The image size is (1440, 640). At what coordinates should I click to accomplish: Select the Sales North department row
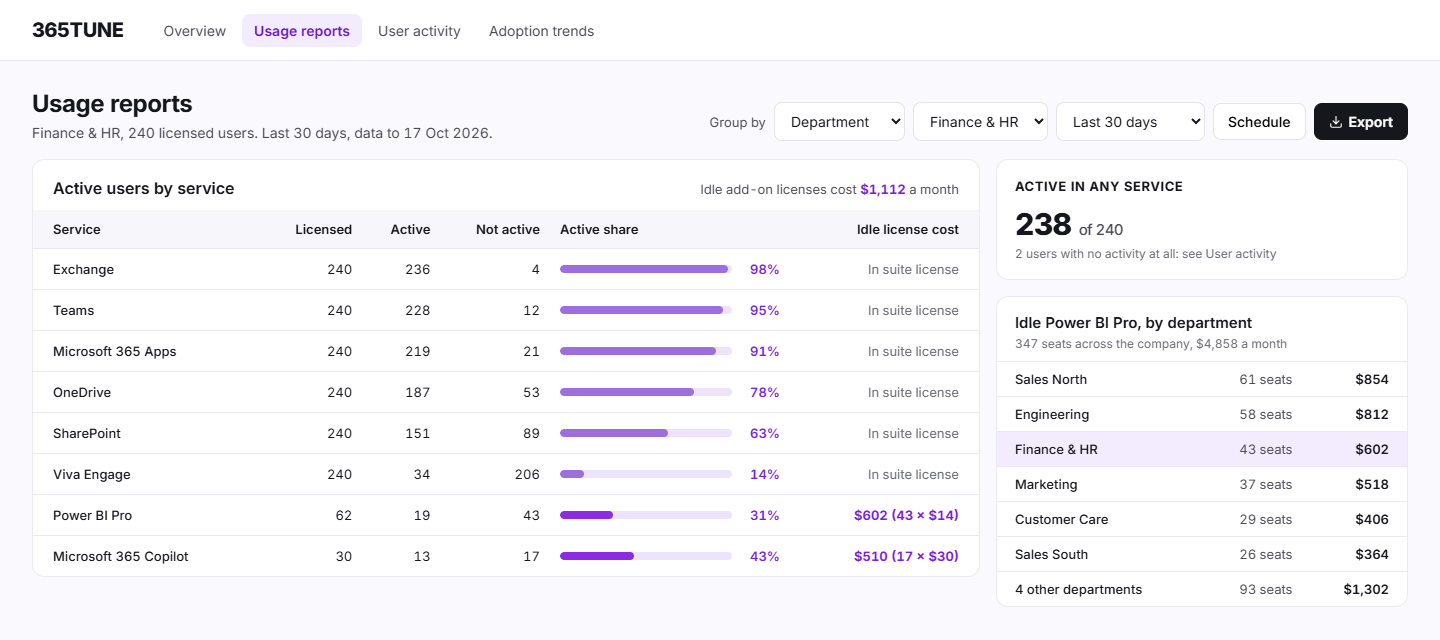pos(1202,379)
